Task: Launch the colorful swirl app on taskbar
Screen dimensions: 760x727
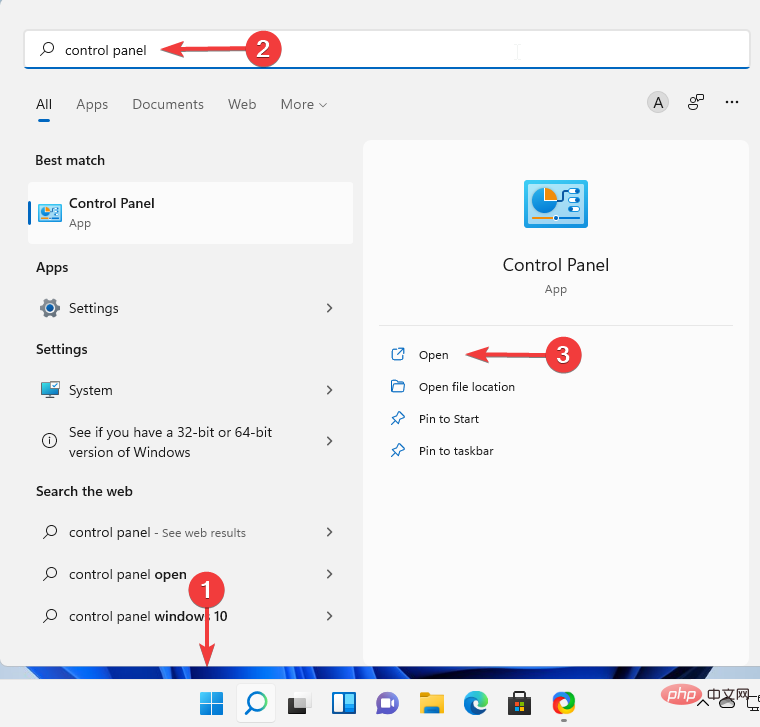Action: coord(564,703)
